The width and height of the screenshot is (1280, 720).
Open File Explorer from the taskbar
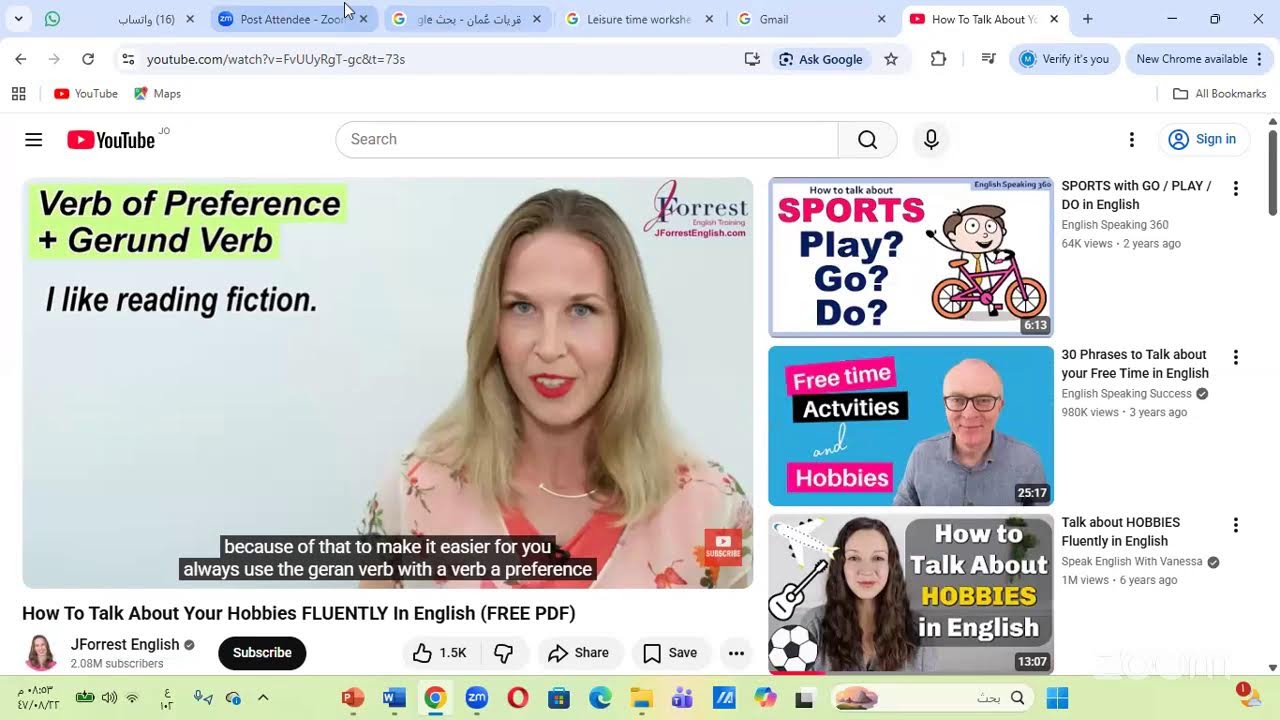click(641, 698)
